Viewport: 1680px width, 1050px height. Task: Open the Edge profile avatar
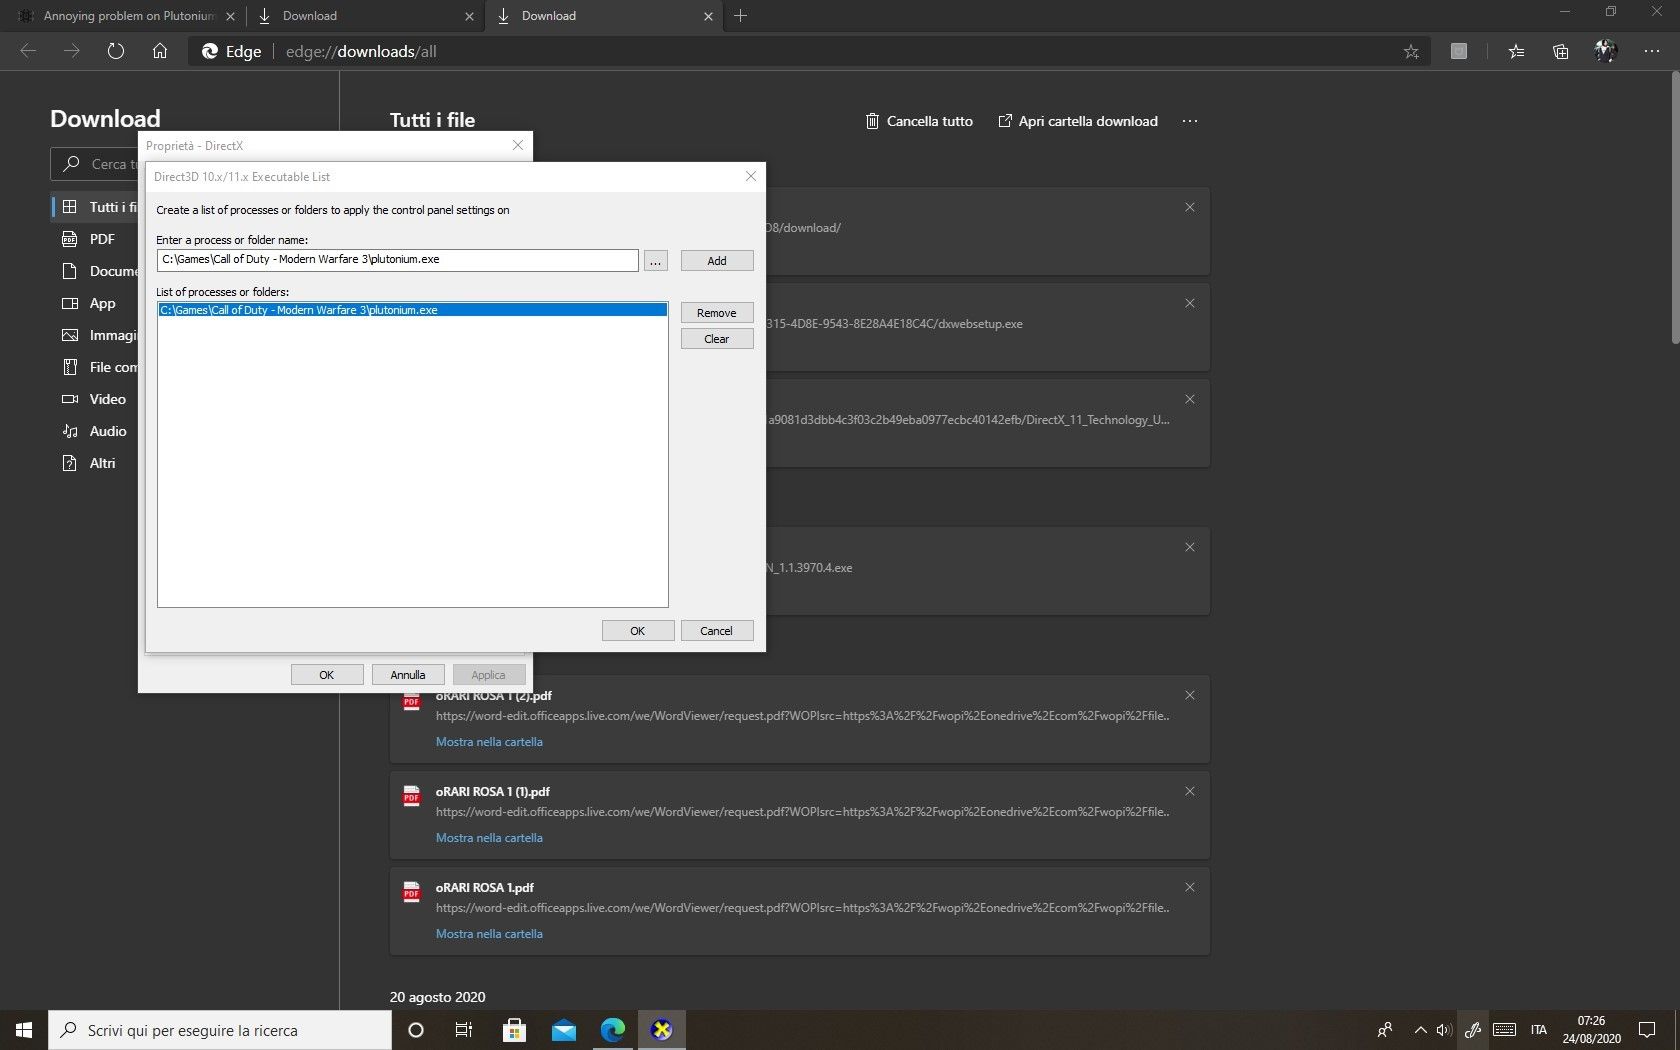point(1606,51)
